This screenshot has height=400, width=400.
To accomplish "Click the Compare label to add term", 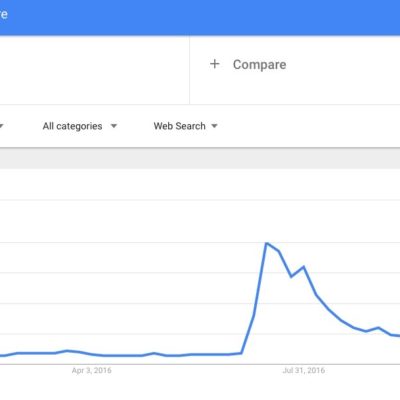I will click(259, 65).
